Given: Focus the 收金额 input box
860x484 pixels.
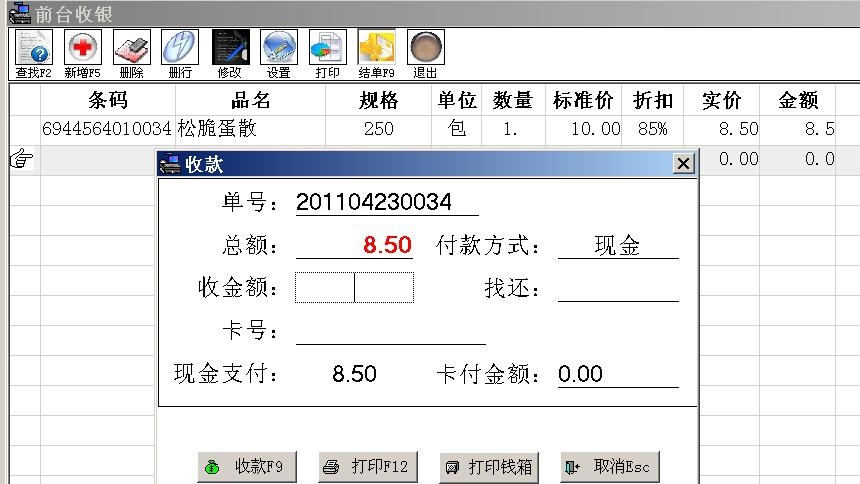Looking at the screenshot, I should [354, 287].
